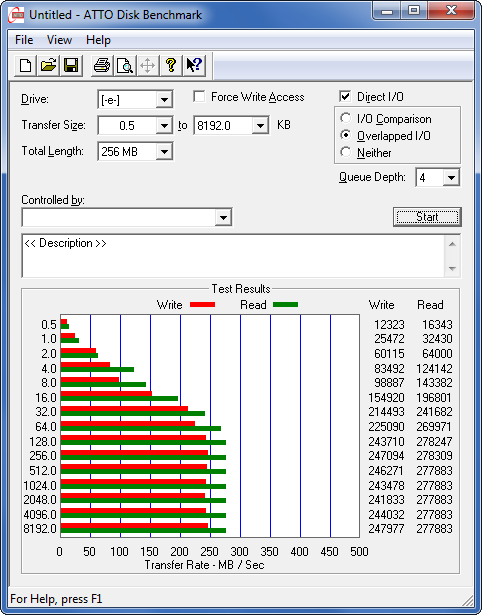Open the File menu
Screen dimensions: 482x615
click(24, 40)
